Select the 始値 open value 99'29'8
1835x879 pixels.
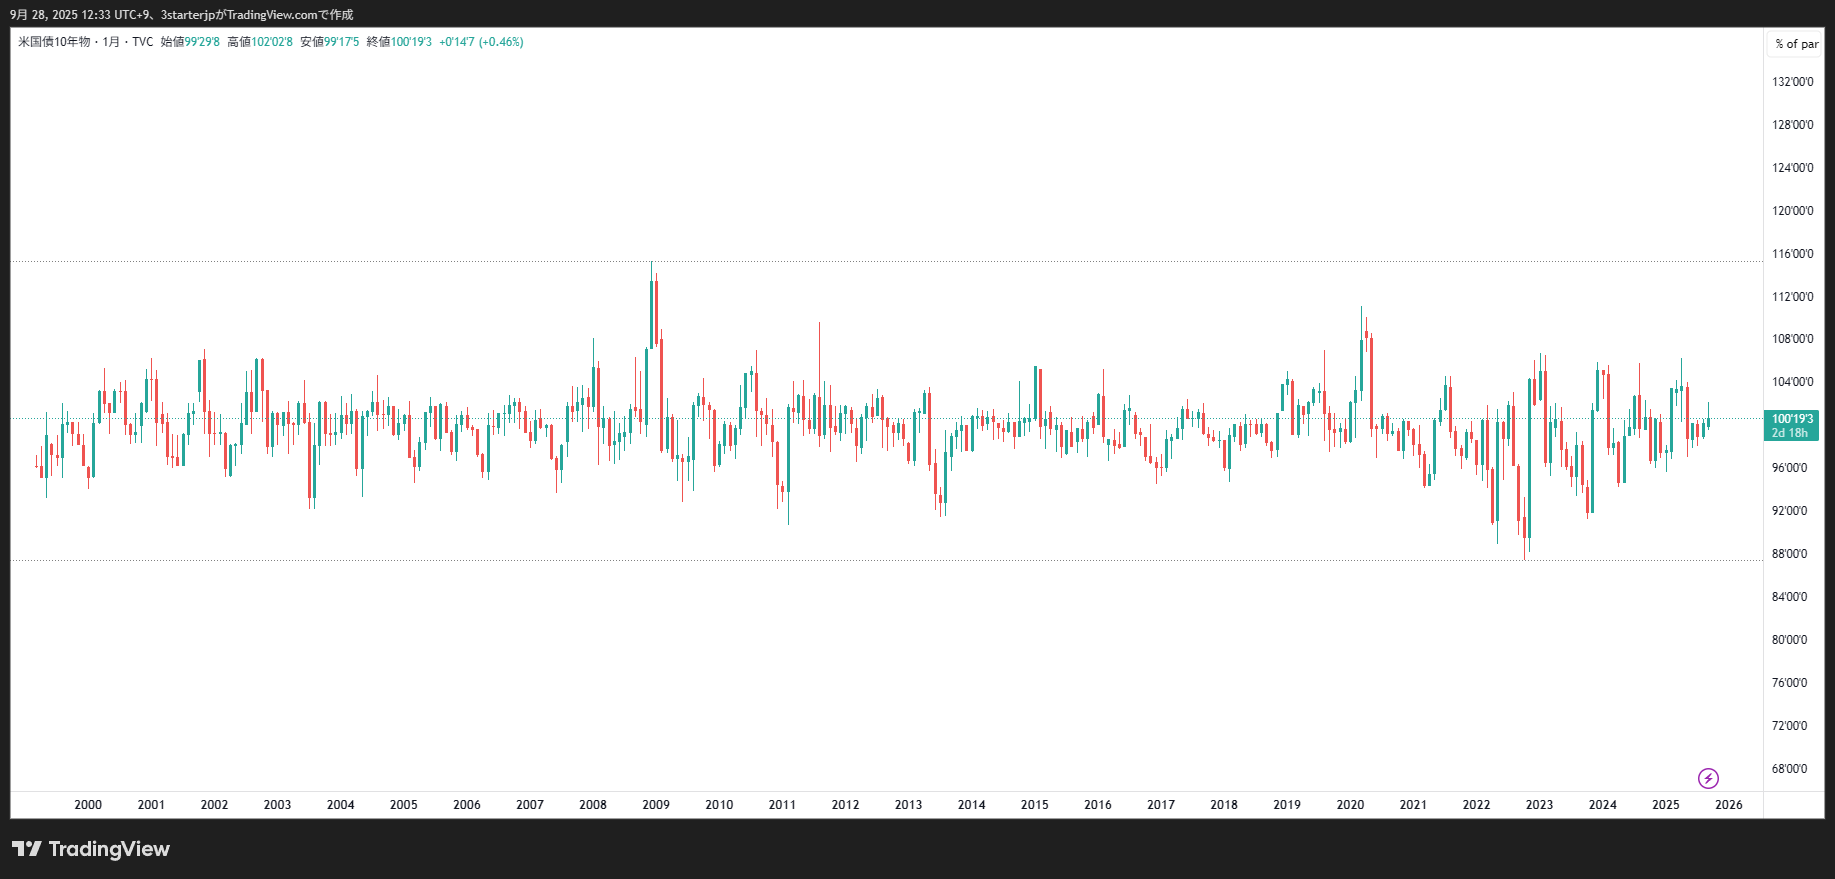202,42
